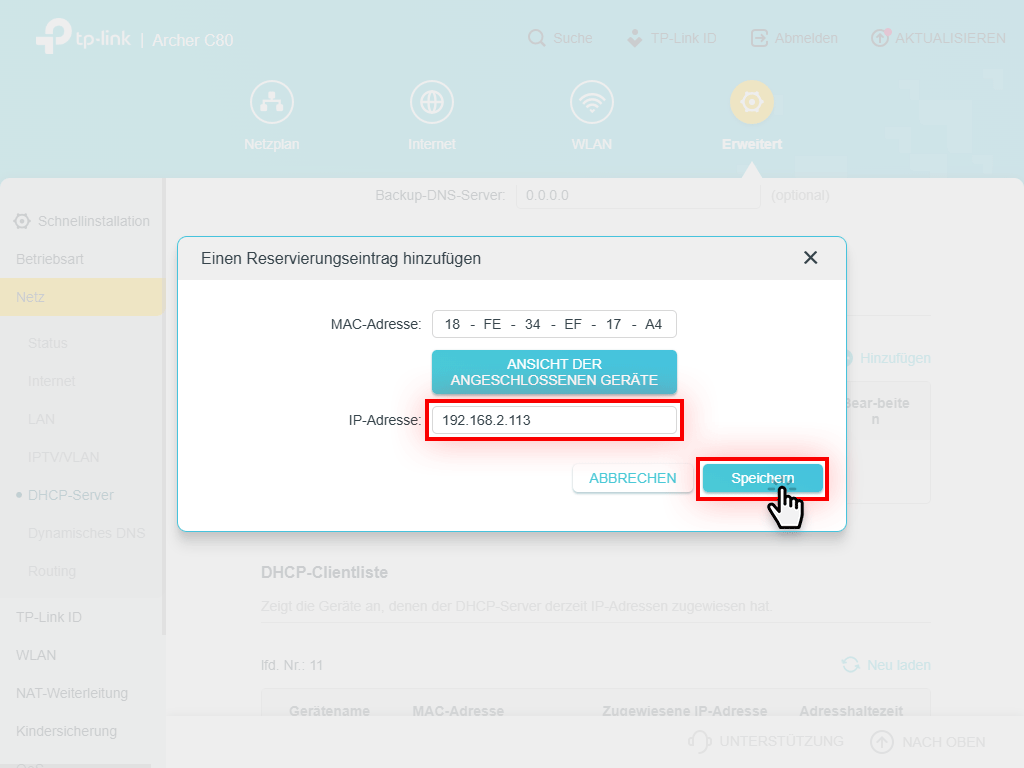Click the Erweitert gear icon
The height and width of the screenshot is (768, 1024).
[x=751, y=103]
